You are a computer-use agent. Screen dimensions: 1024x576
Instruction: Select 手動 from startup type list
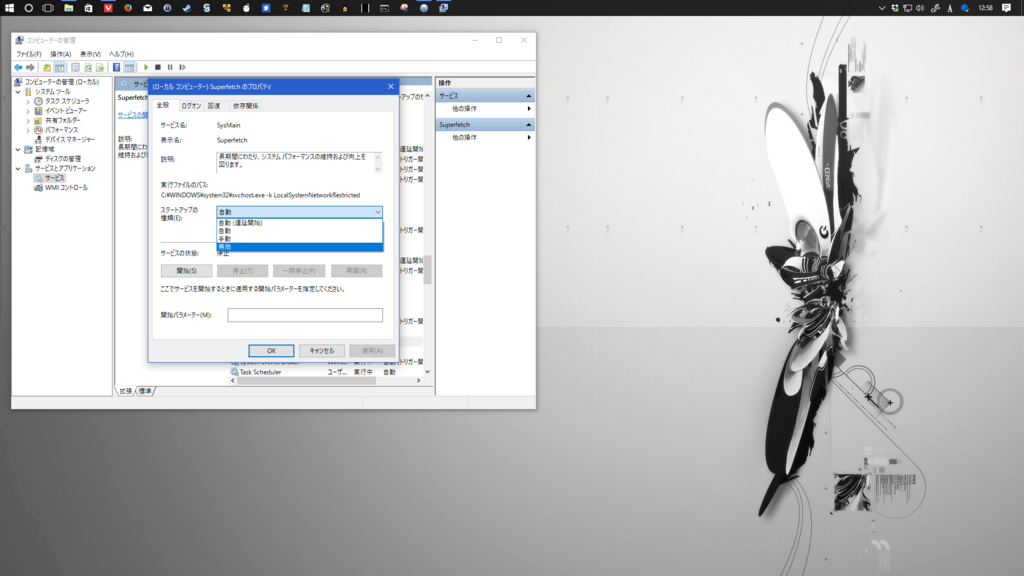click(x=299, y=239)
